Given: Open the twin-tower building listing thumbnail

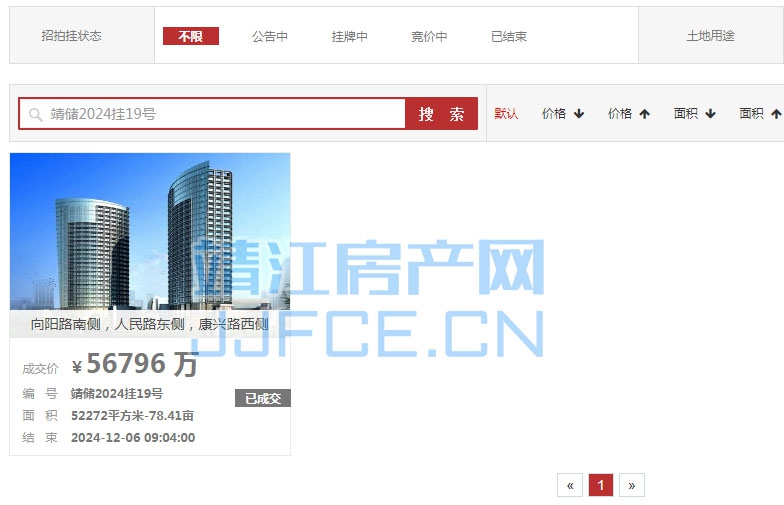Looking at the screenshot, I should coord(150,232).
